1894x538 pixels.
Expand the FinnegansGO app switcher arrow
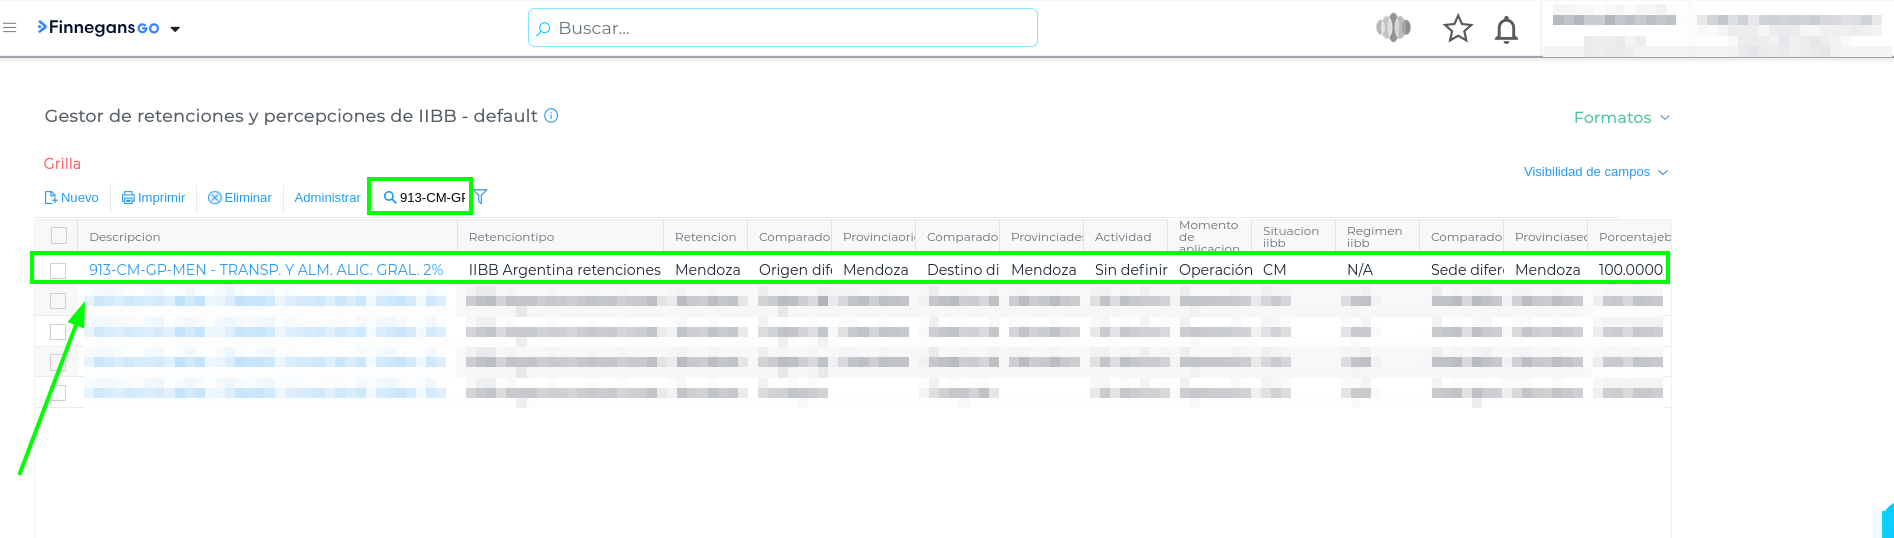pyautogui.click(x=175, y=29)
